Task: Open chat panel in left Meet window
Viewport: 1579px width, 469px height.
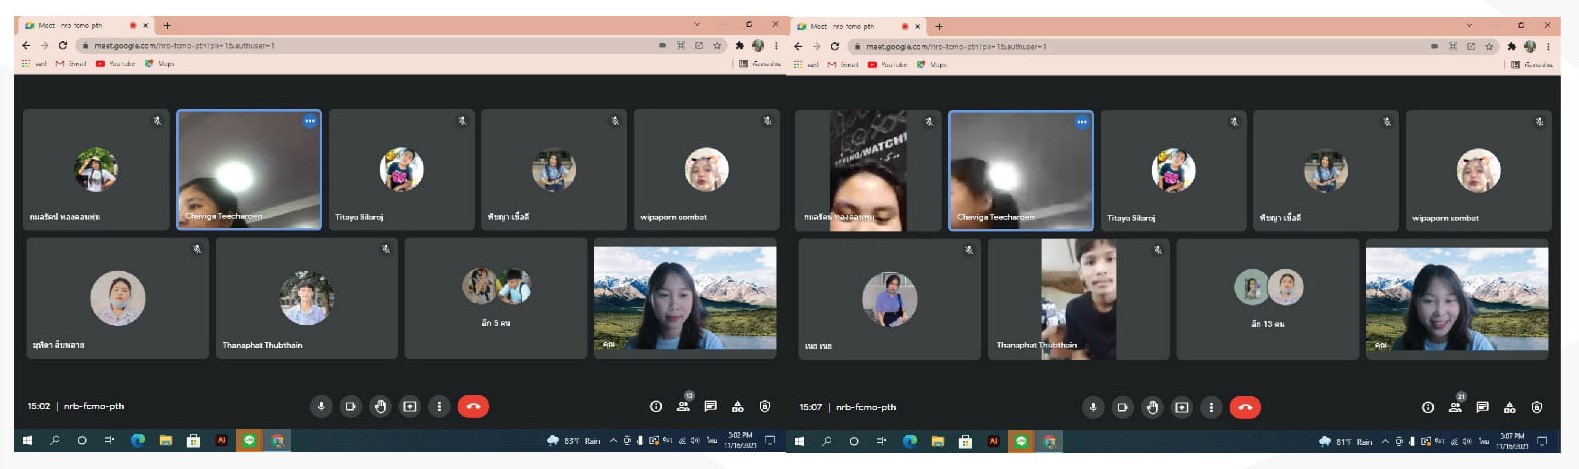Action: [x=710, y=406]
